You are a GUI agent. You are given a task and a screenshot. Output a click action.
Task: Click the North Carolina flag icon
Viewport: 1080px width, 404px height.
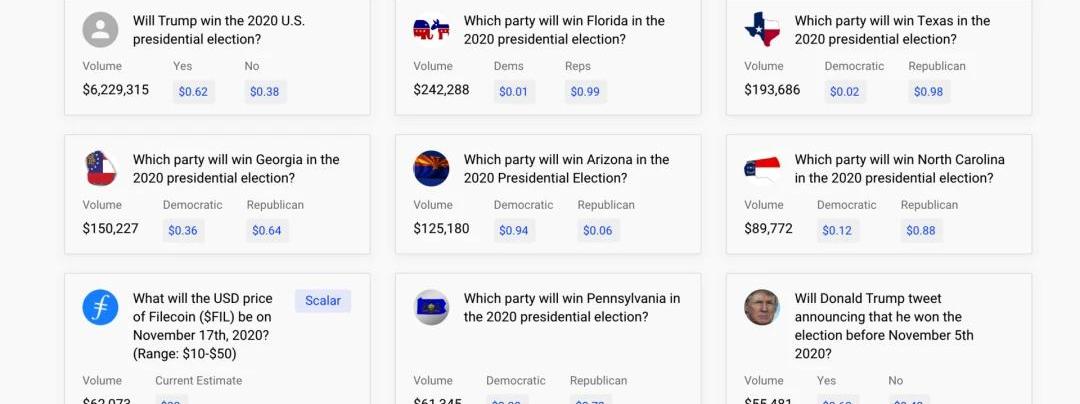click(x=762, y=169)
